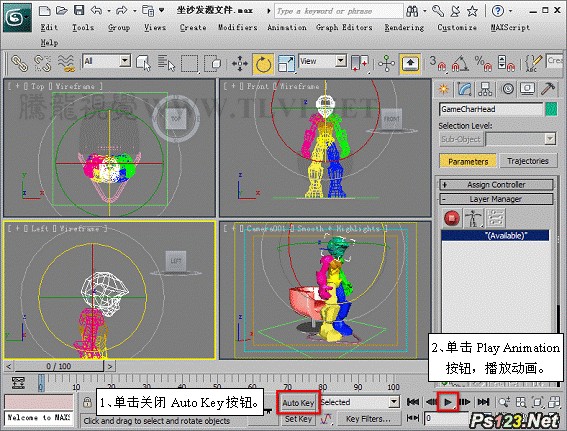This screenshot has width=567, height=431.
Task: Expand the Assign Controller rollout
Action: (496, 185)
